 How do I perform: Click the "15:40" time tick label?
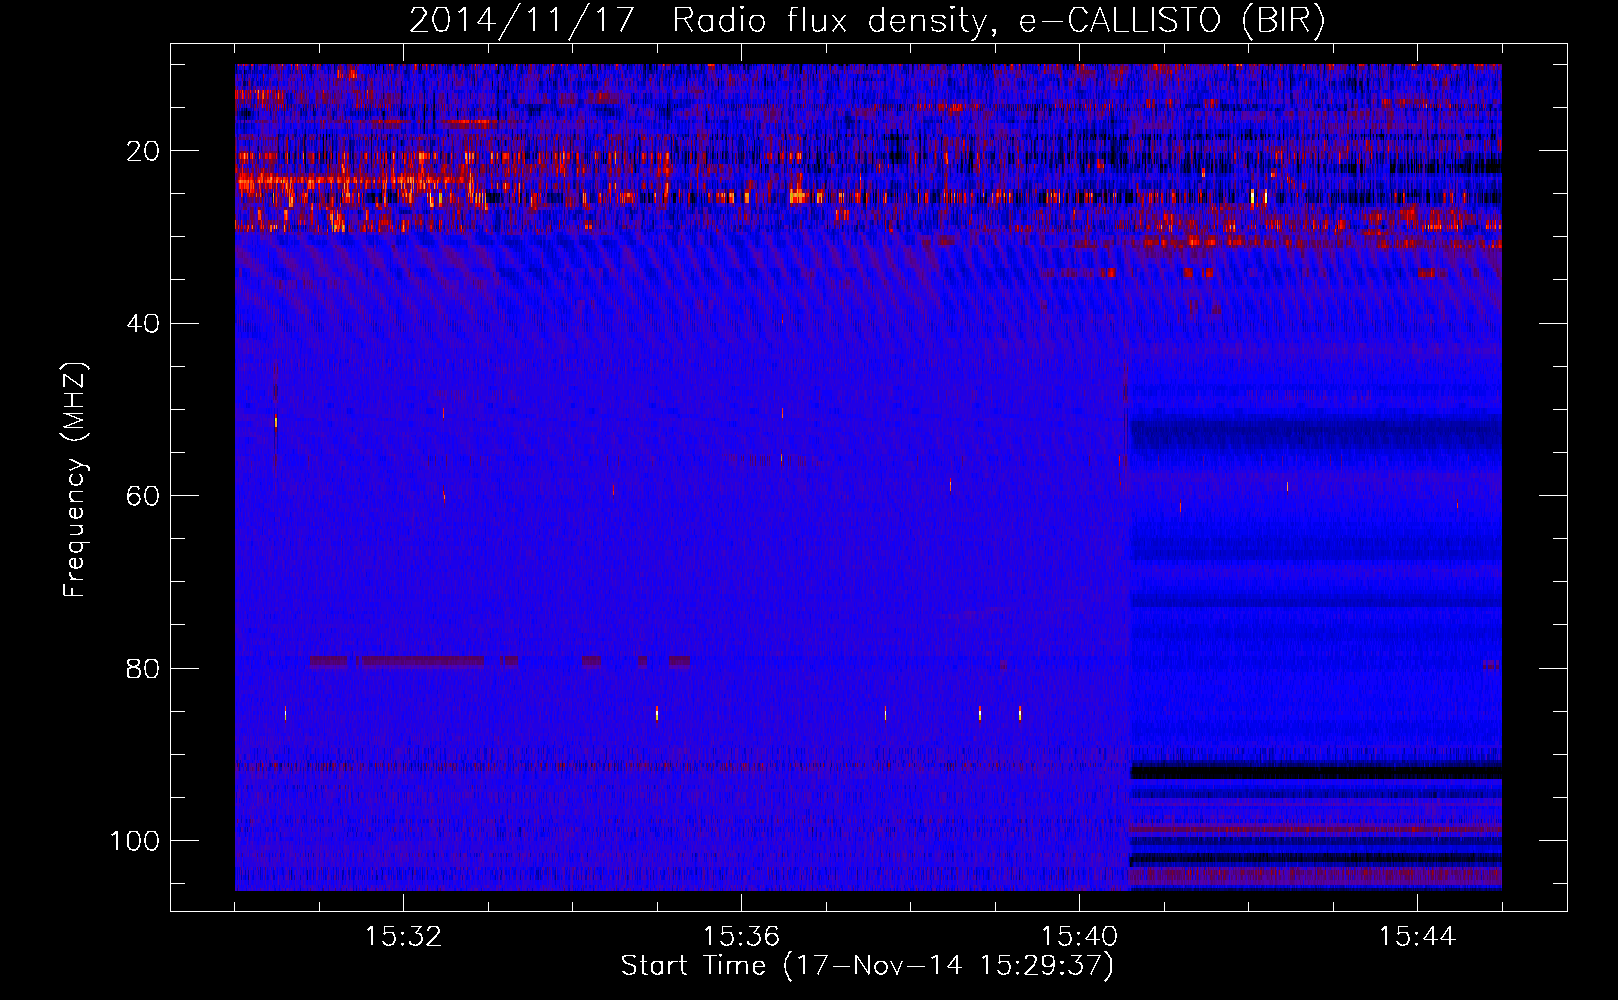click(1079, 937)
